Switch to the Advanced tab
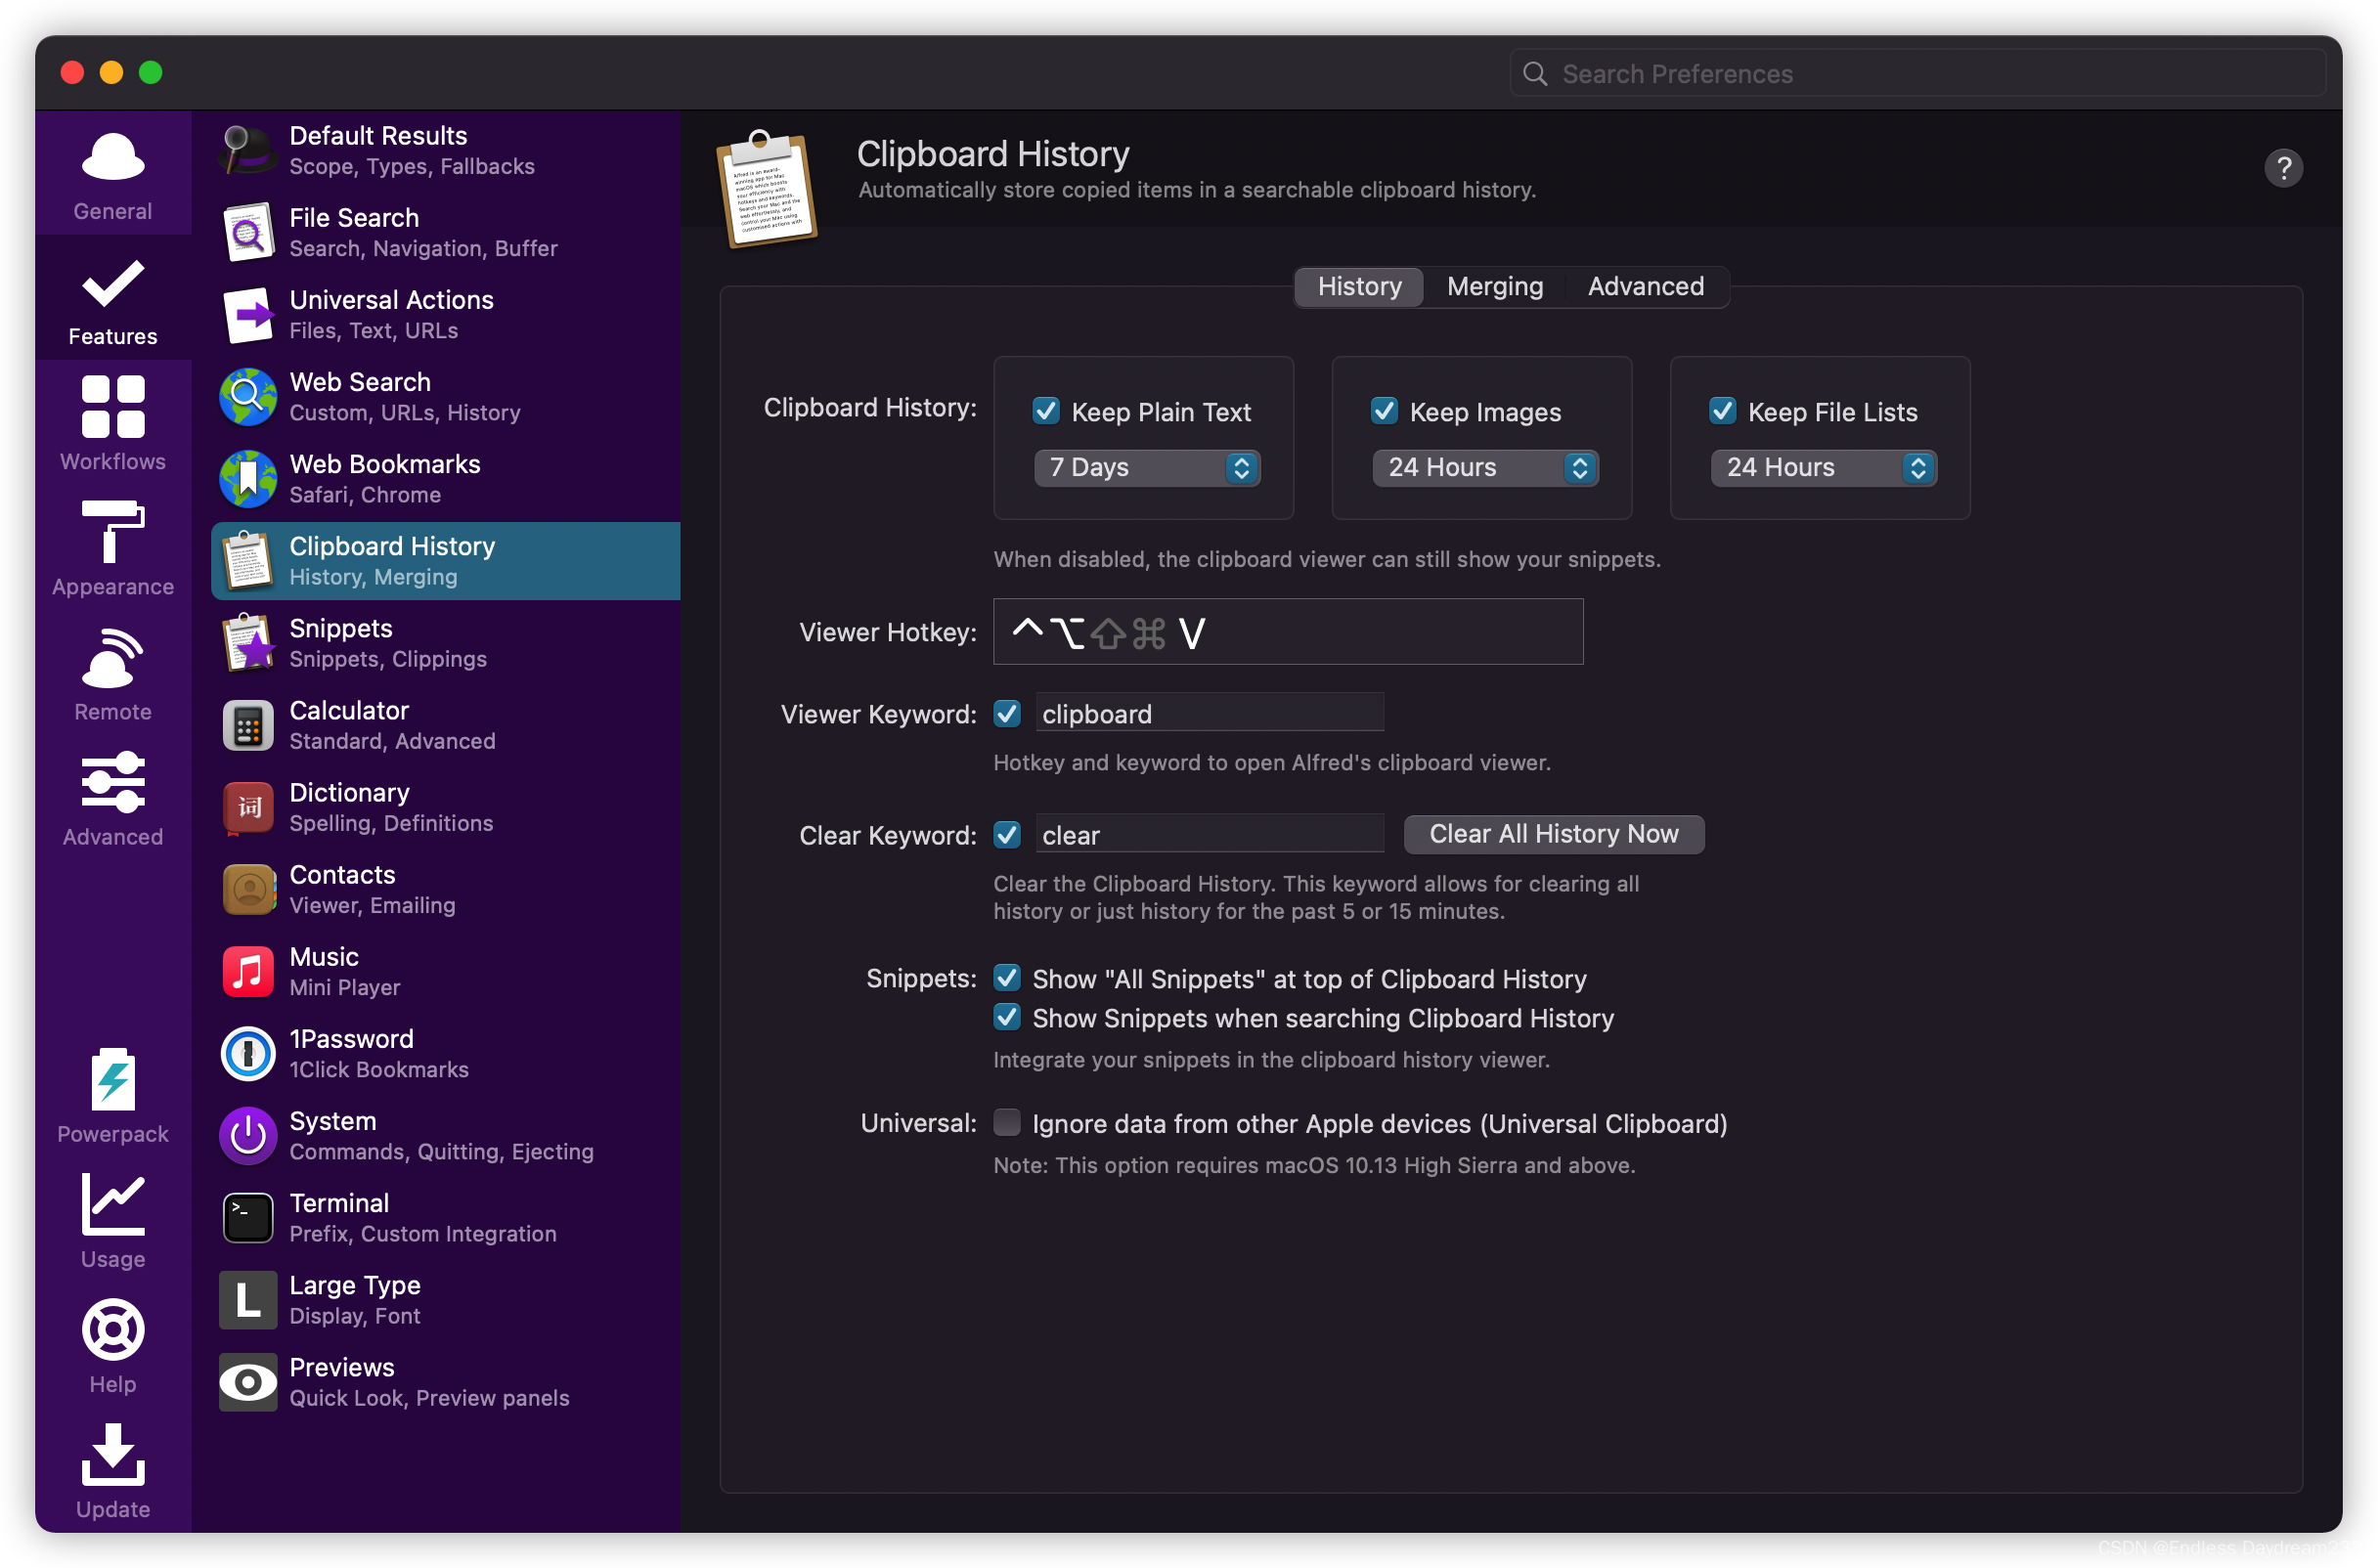The width and height of the screenshot is (2378, 1568). [1645, 286]
